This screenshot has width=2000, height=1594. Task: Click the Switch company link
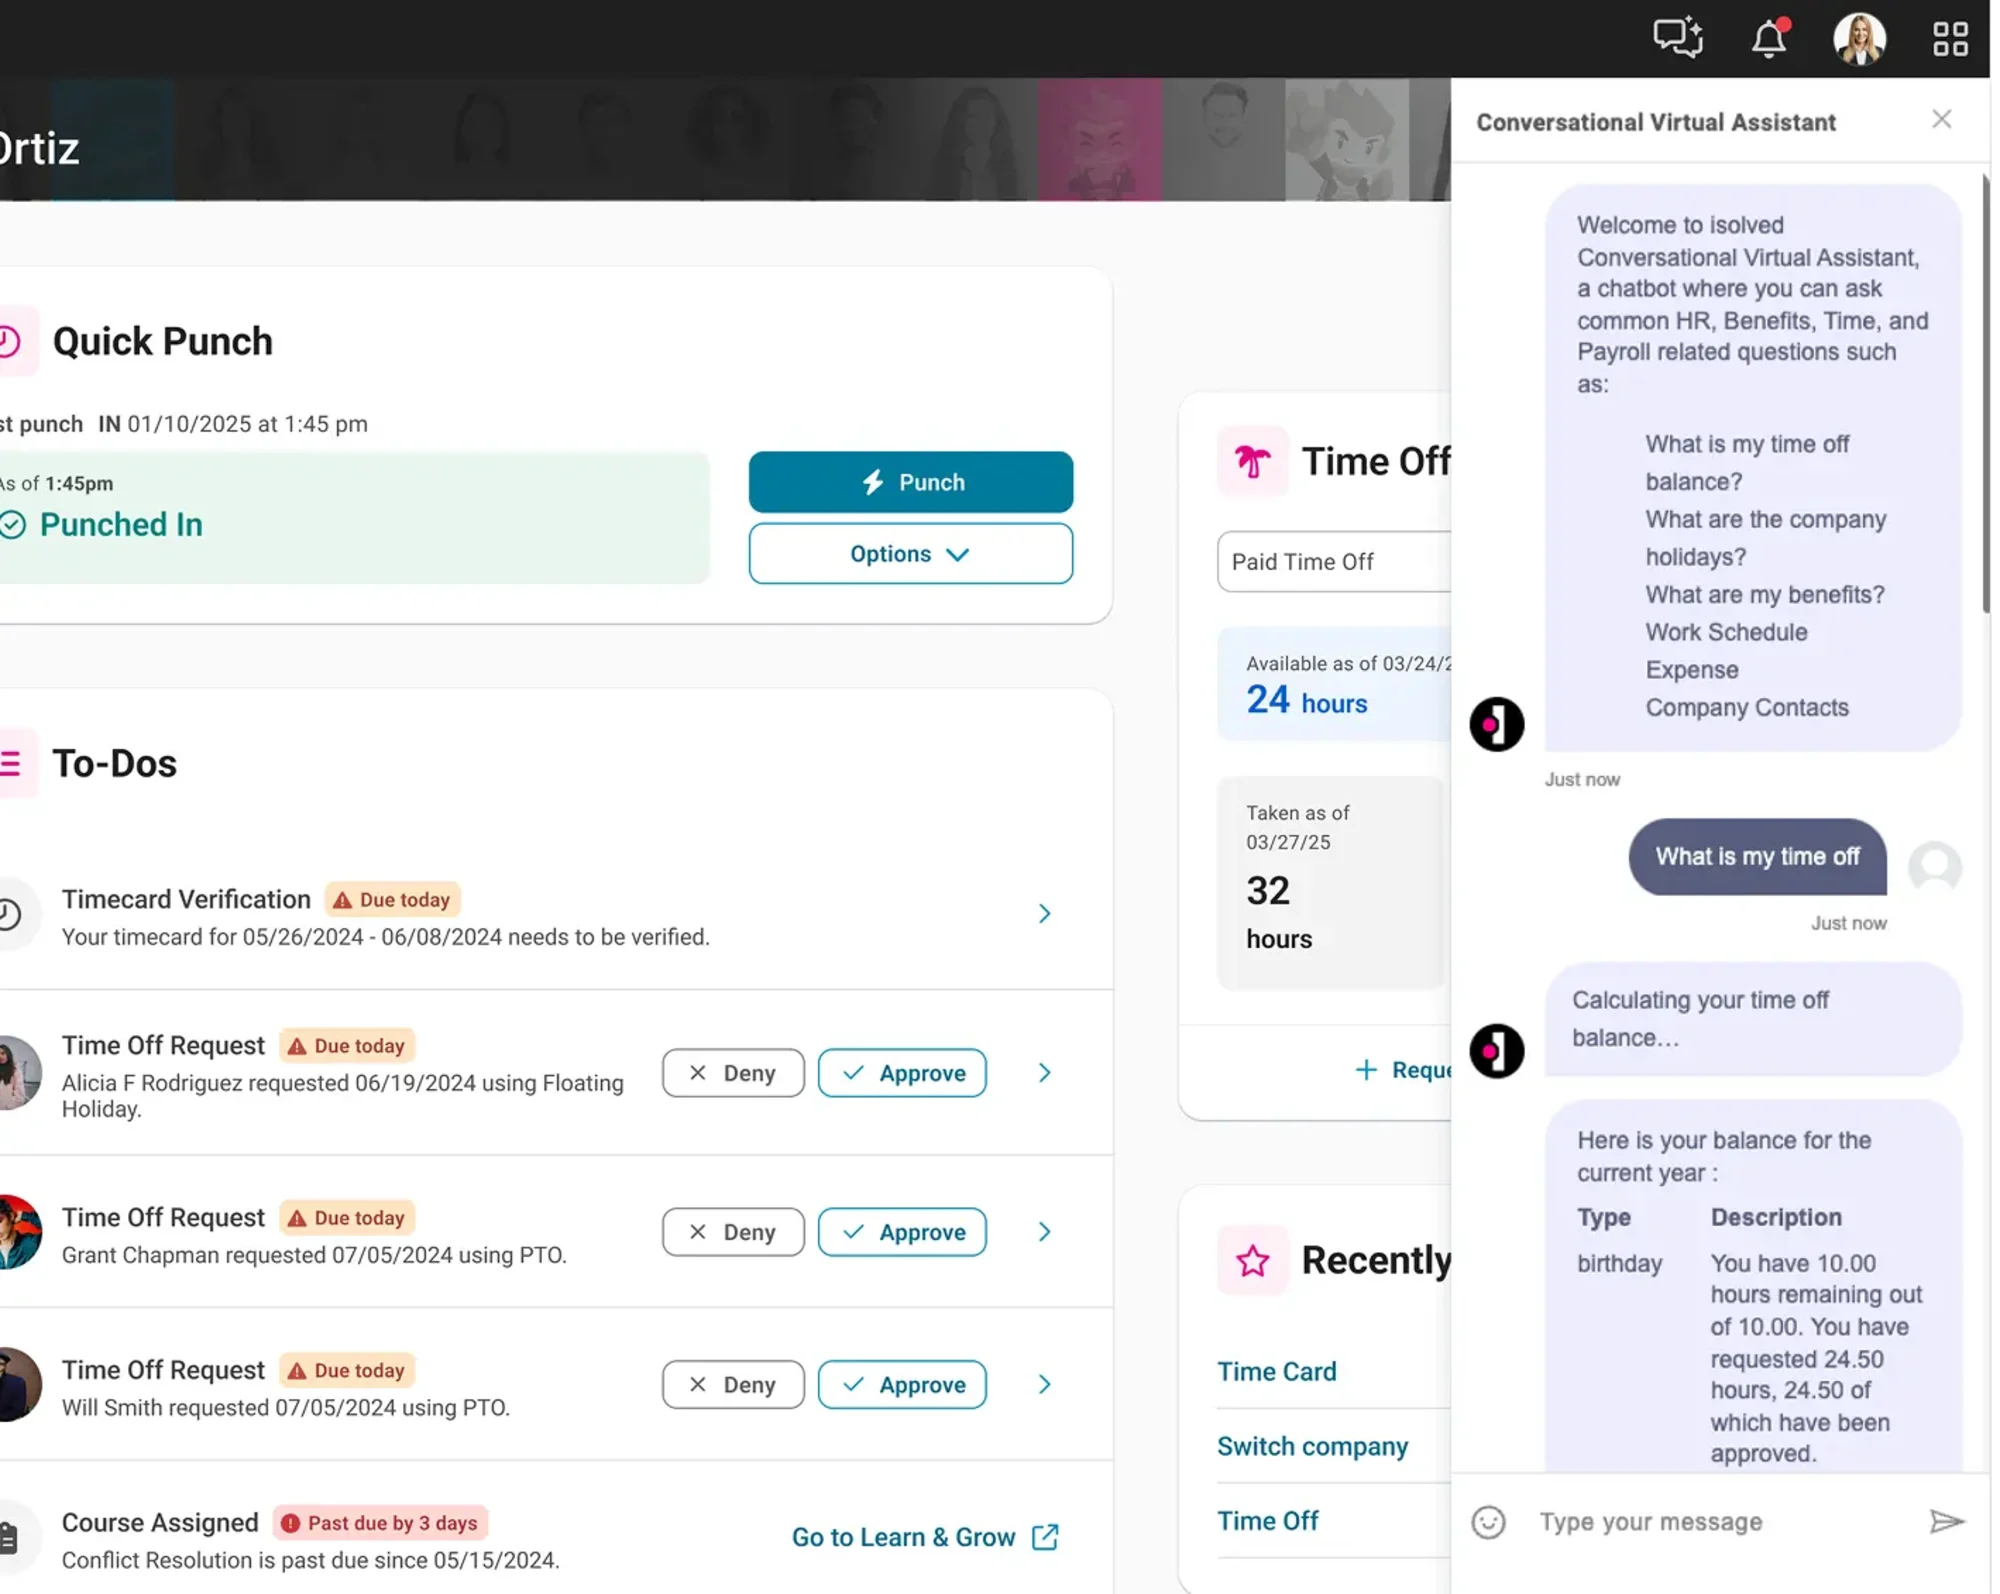[x=1312, y=1446]
